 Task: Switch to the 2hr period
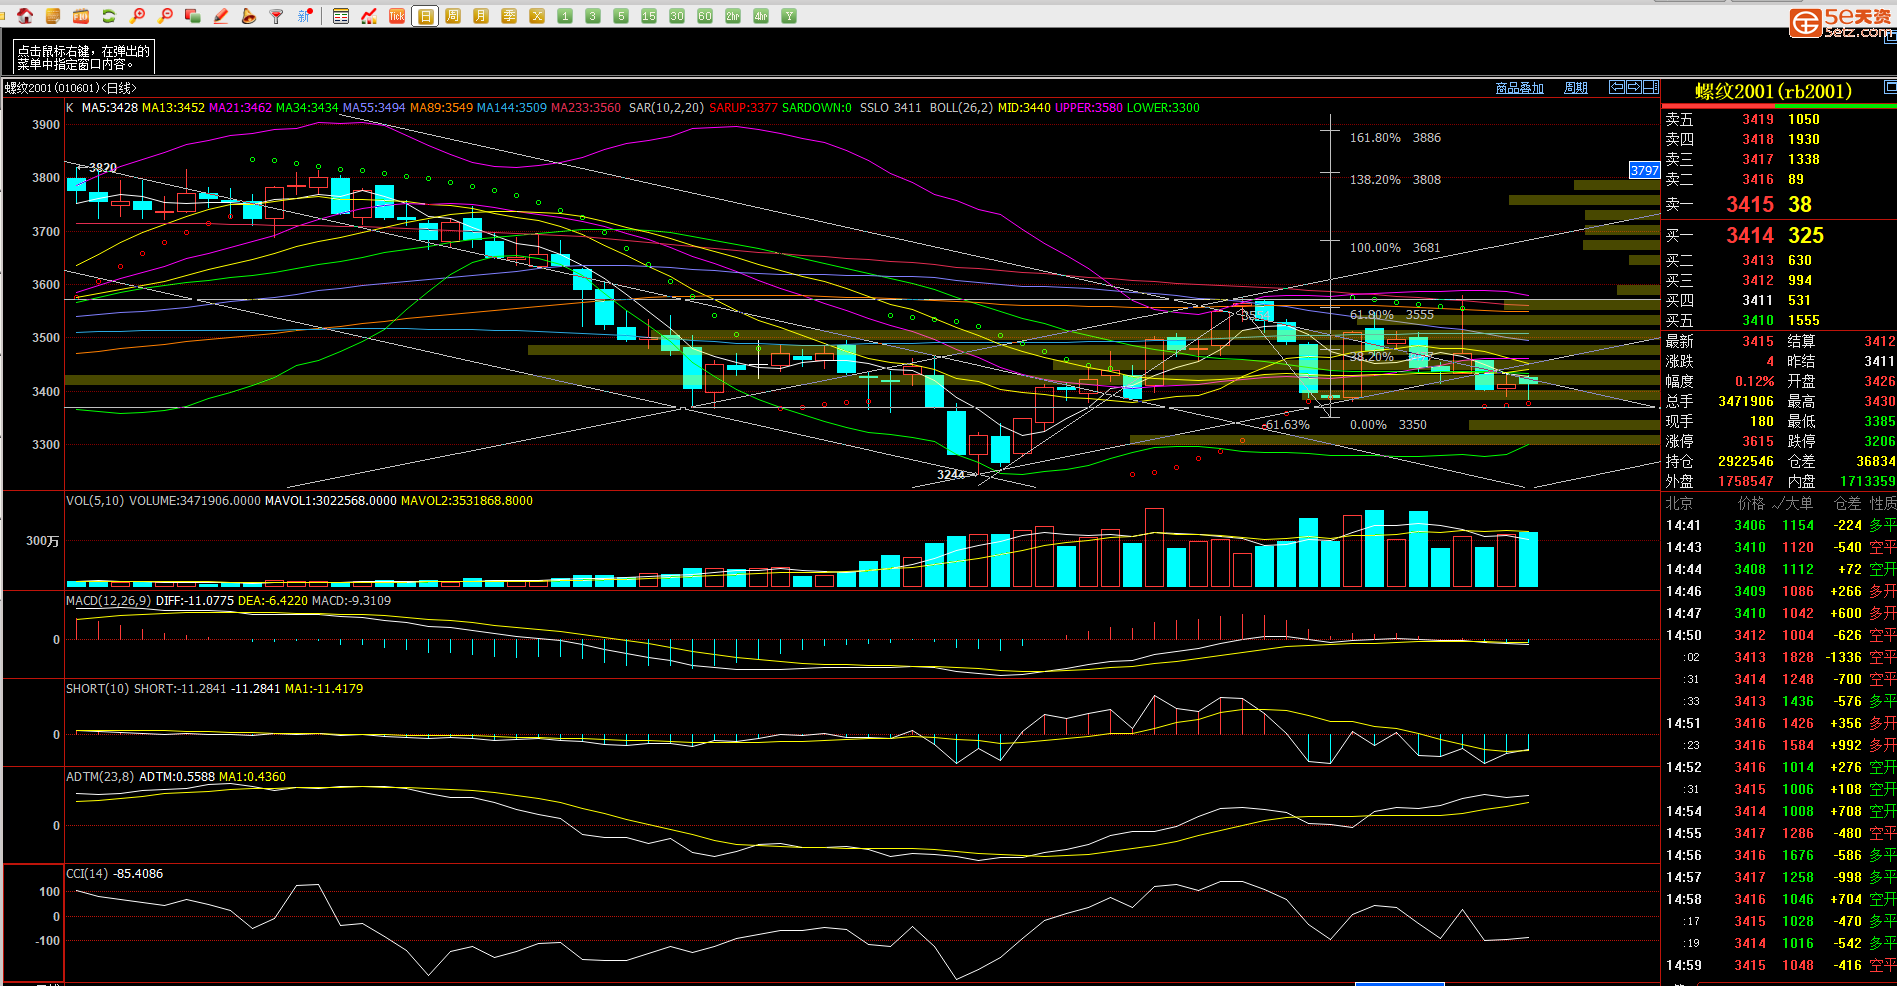click(733, 16)
